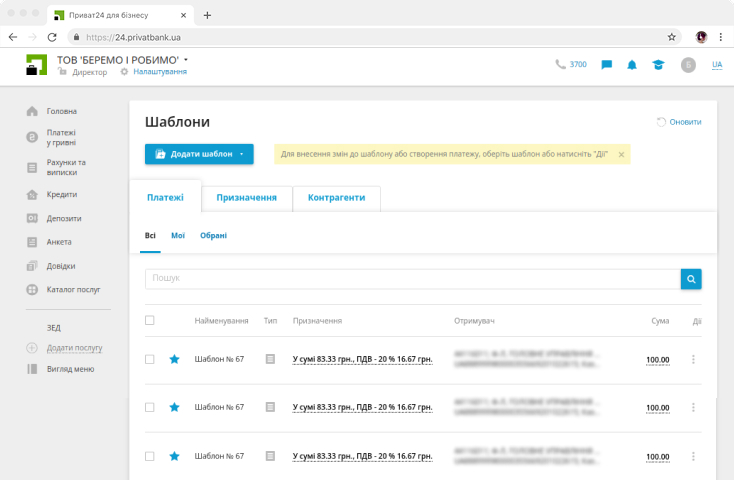The height and width of the screenshot is (480, 734).
Task: Click the chat messages icon in header
Action: 606,65
